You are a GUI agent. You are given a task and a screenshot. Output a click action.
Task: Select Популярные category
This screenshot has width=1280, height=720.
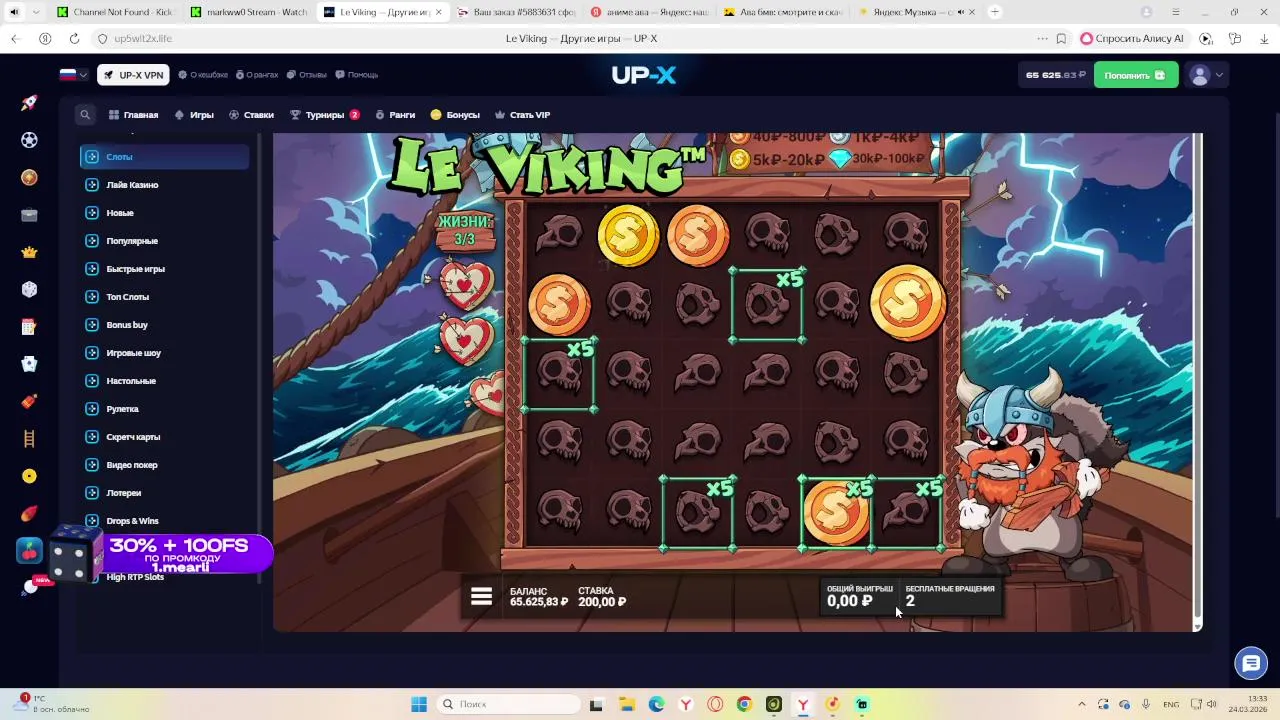click(x=165, y=241)
